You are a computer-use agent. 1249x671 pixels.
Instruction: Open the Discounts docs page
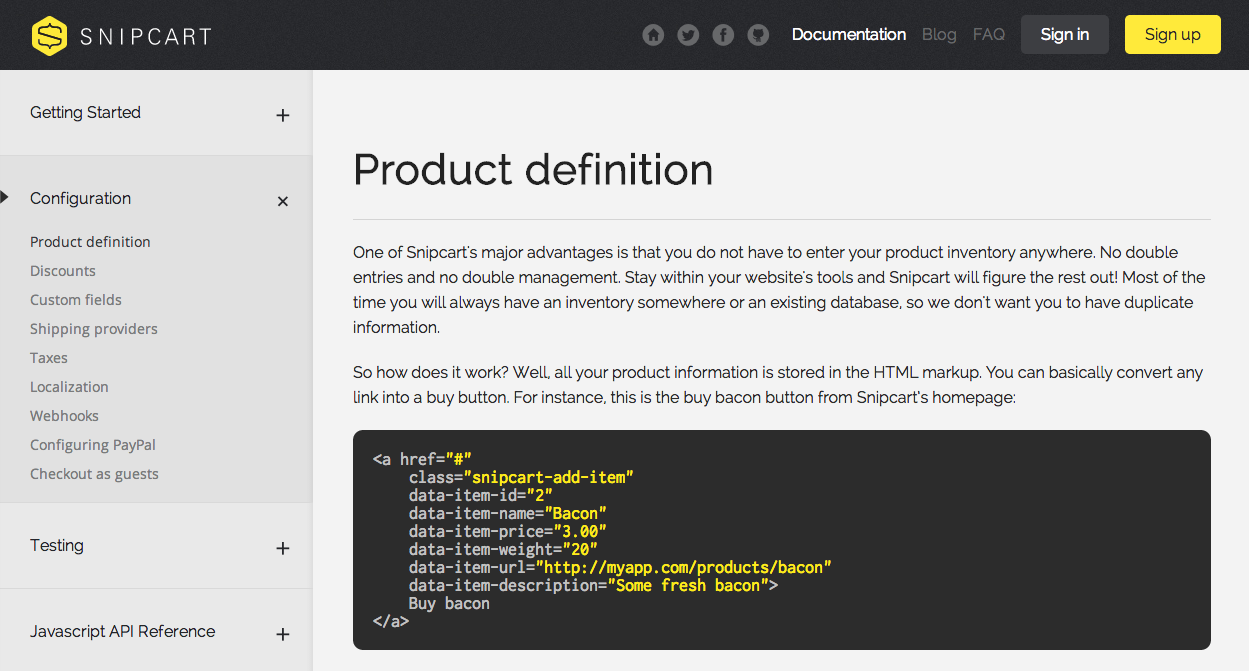coord(63,271)
